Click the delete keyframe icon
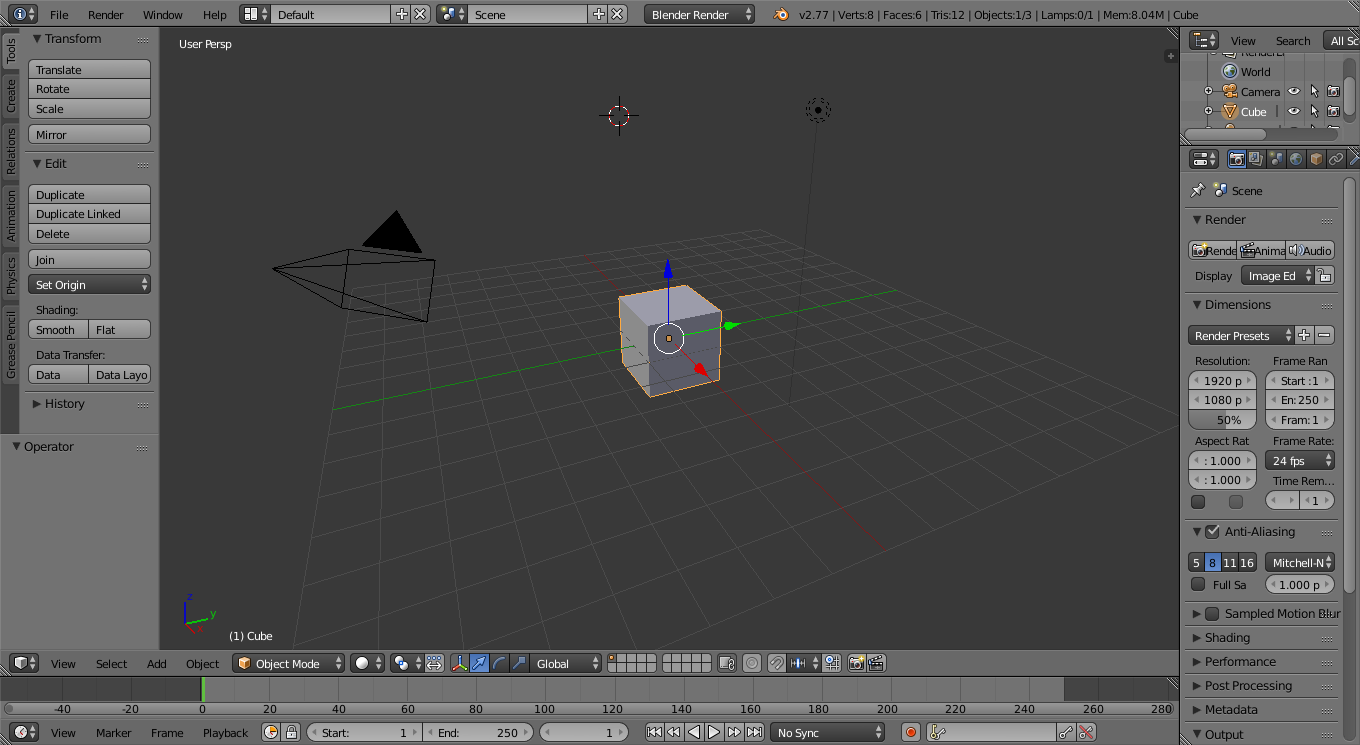The image size is (1360, 745). point(1087,732)
